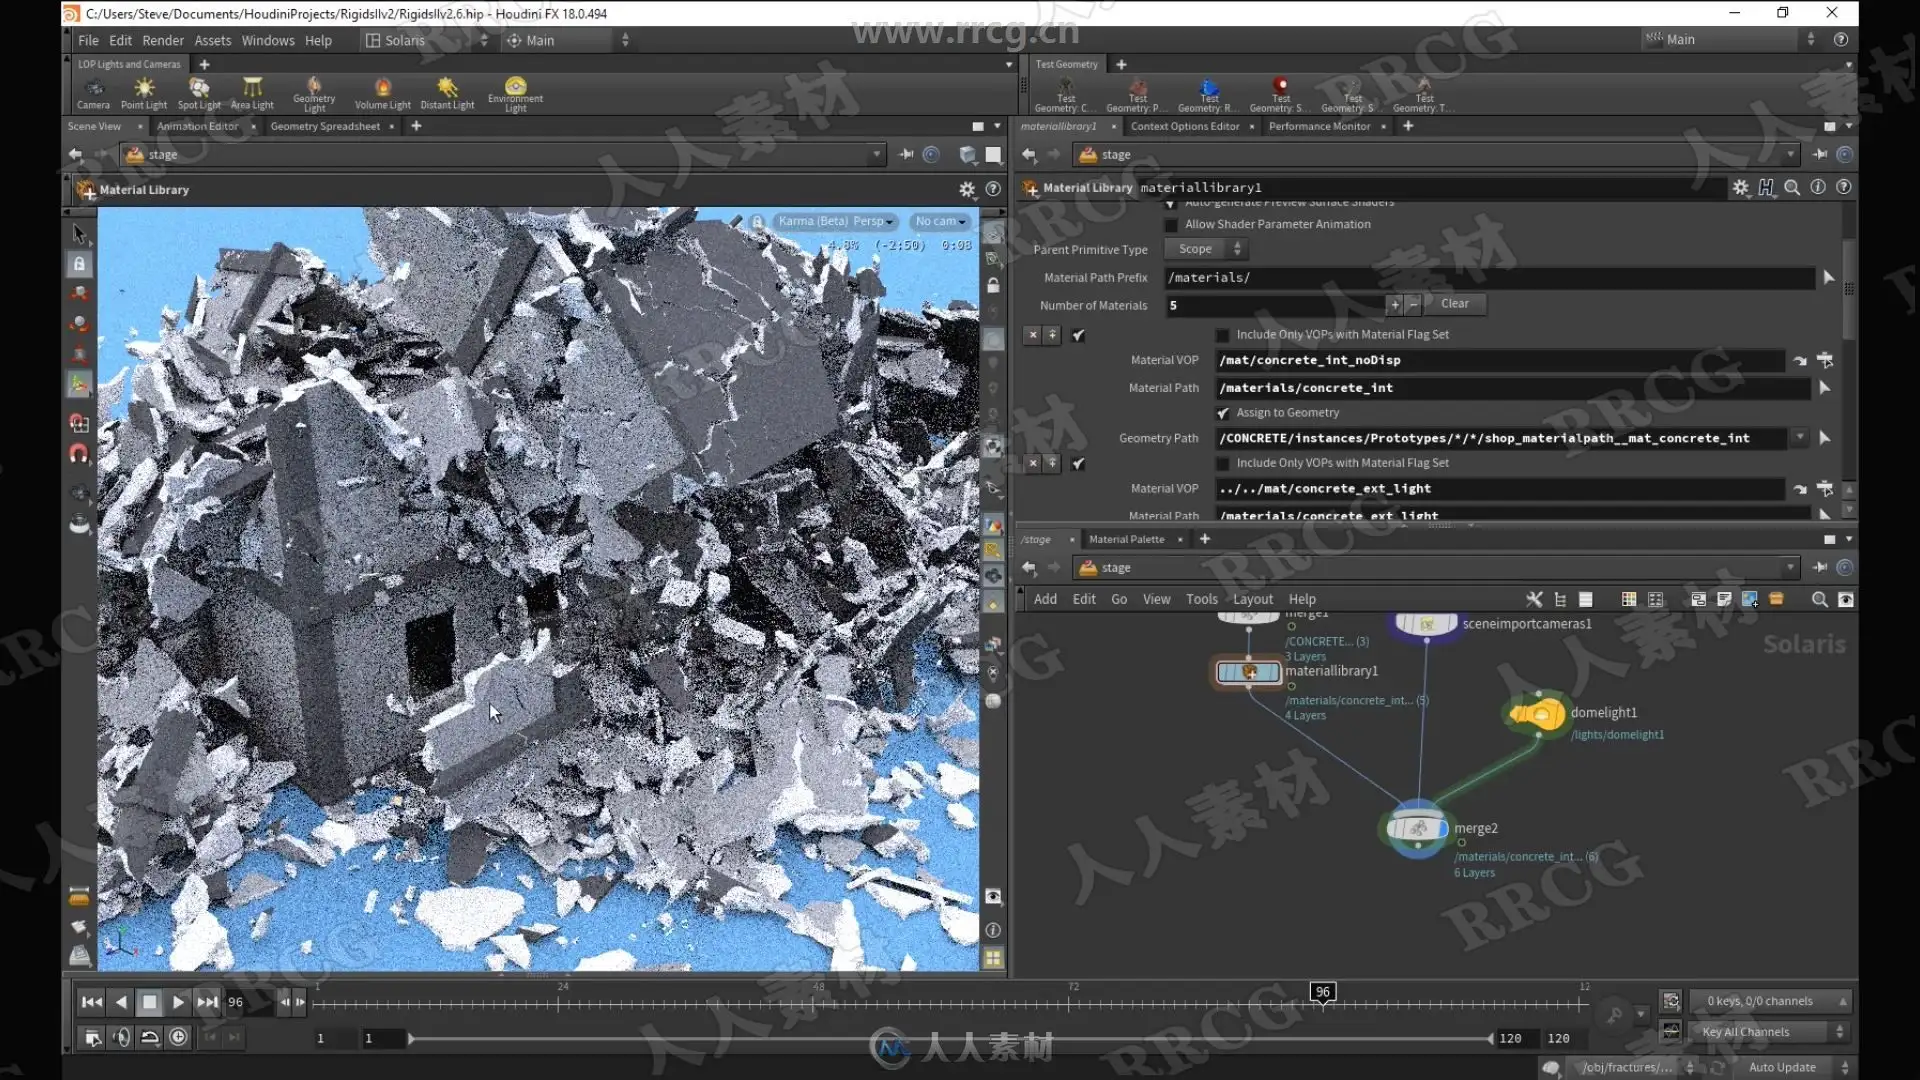This screenshot has height=1080, width=1920.
Task: Select the Distant Light shelf tool
Action: point(447,92)
